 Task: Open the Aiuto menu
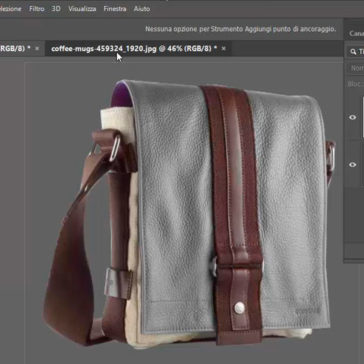tap(142, 9)
